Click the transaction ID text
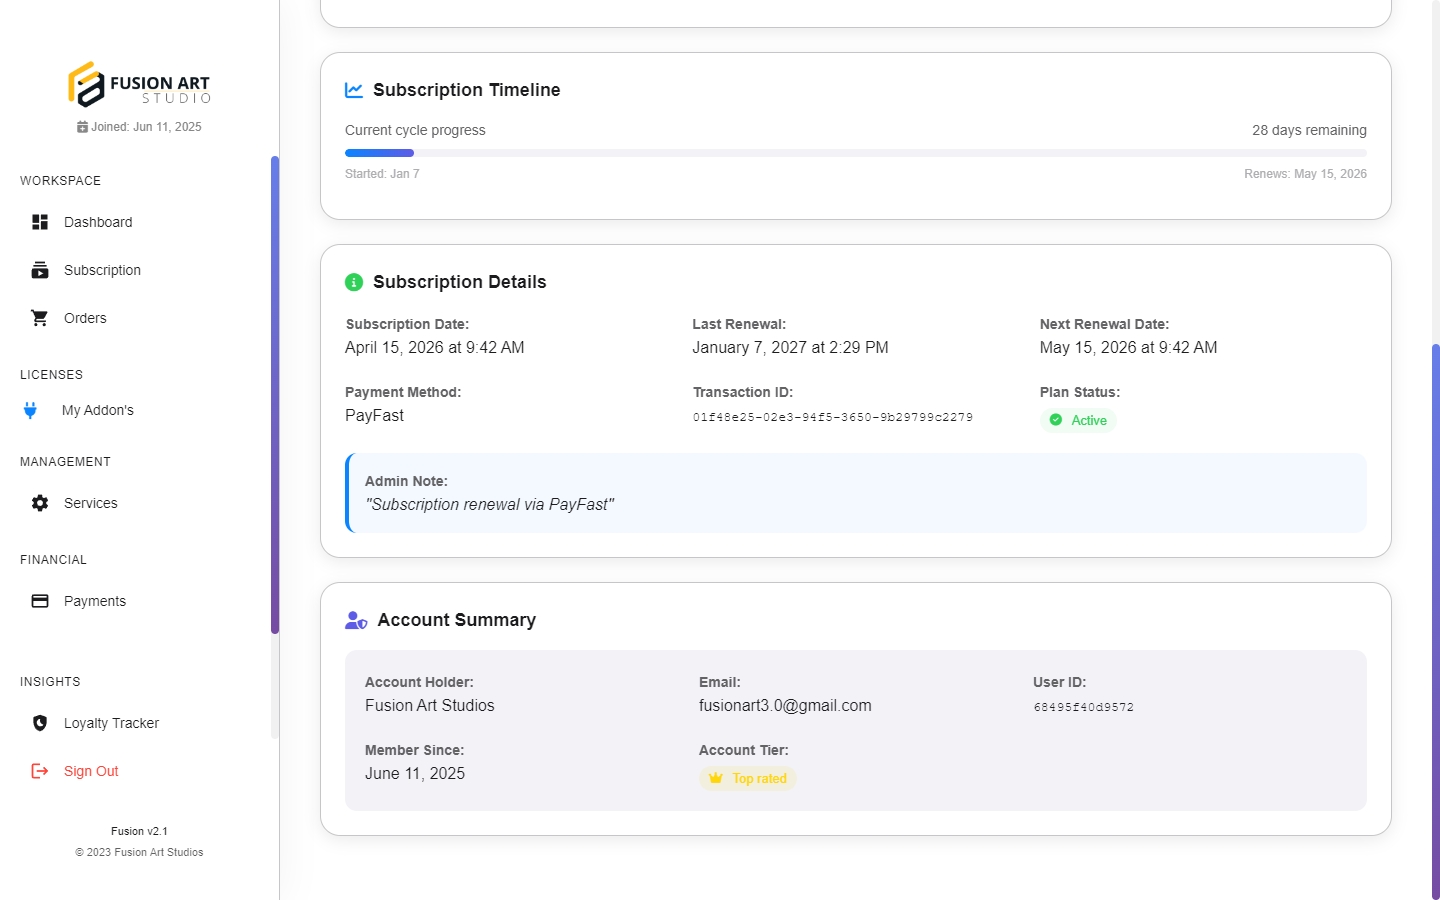 coord(832,418)
